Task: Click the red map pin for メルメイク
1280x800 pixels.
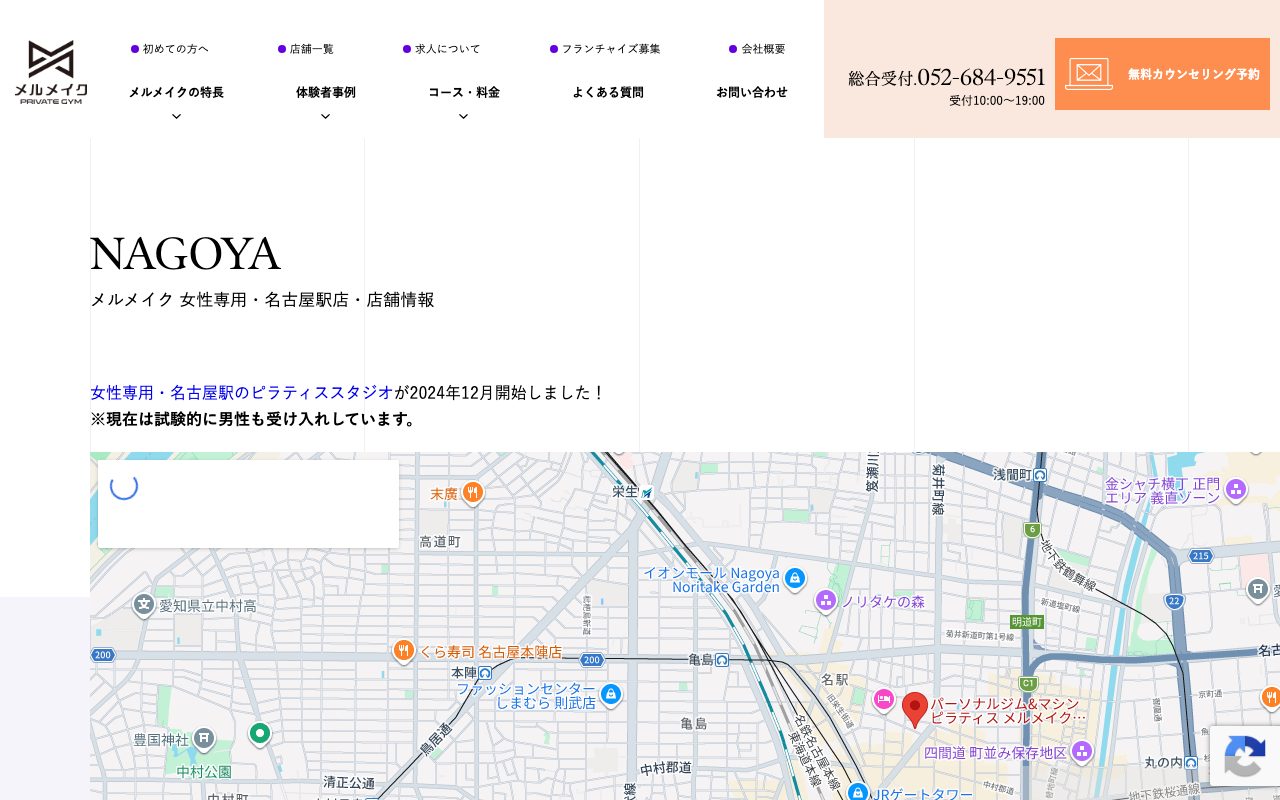Action: point(914,709)
